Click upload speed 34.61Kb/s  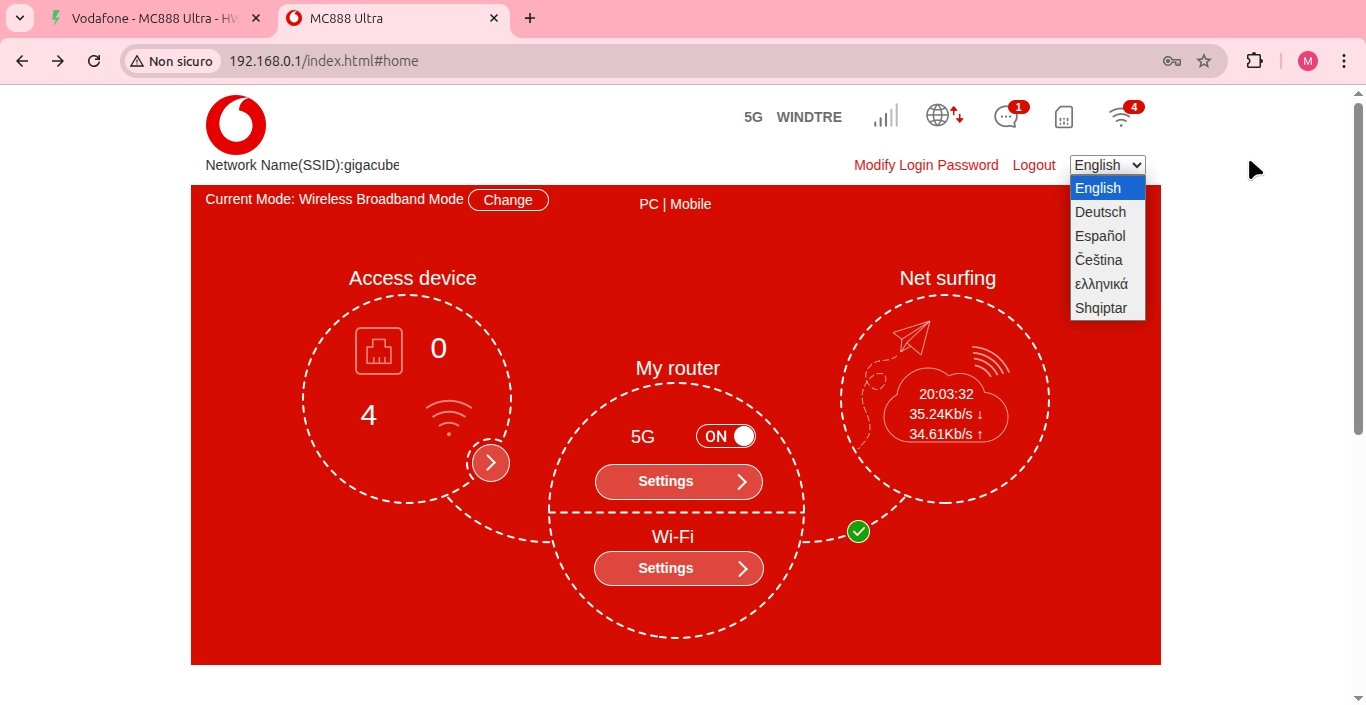946,434
